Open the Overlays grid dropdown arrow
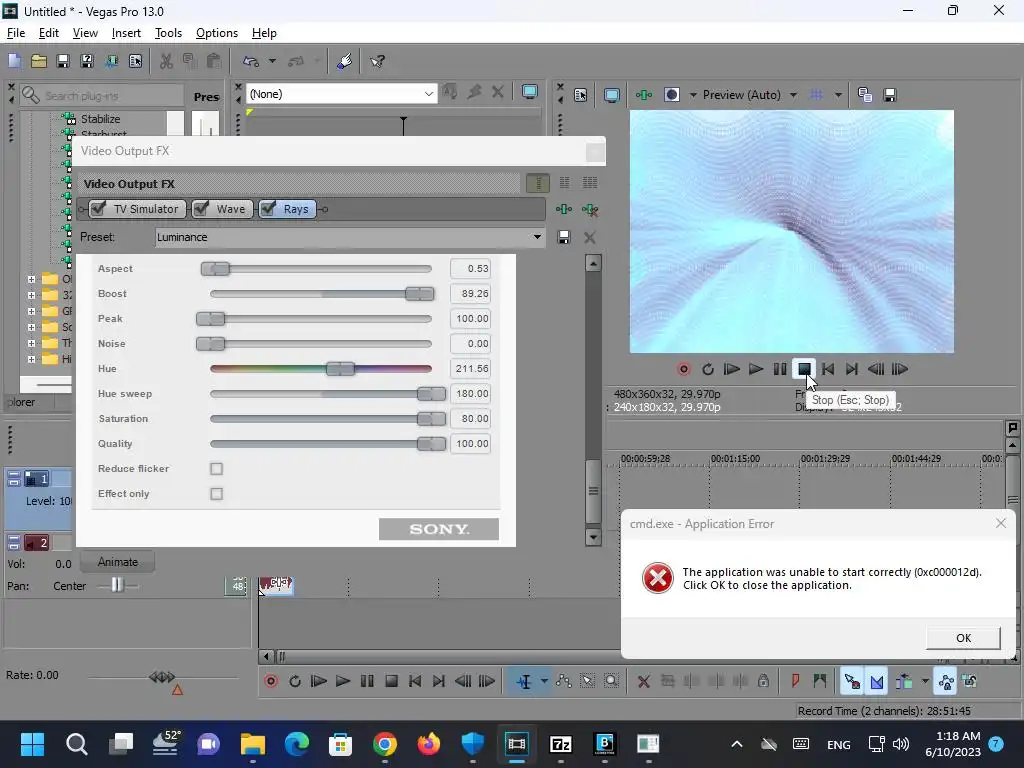 838,95
